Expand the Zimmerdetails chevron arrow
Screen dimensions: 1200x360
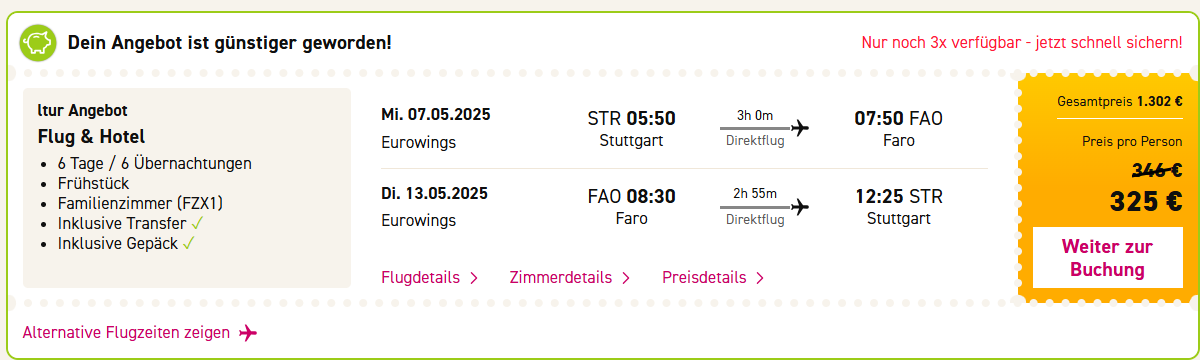pyautogui.click(x=626, y=278)
